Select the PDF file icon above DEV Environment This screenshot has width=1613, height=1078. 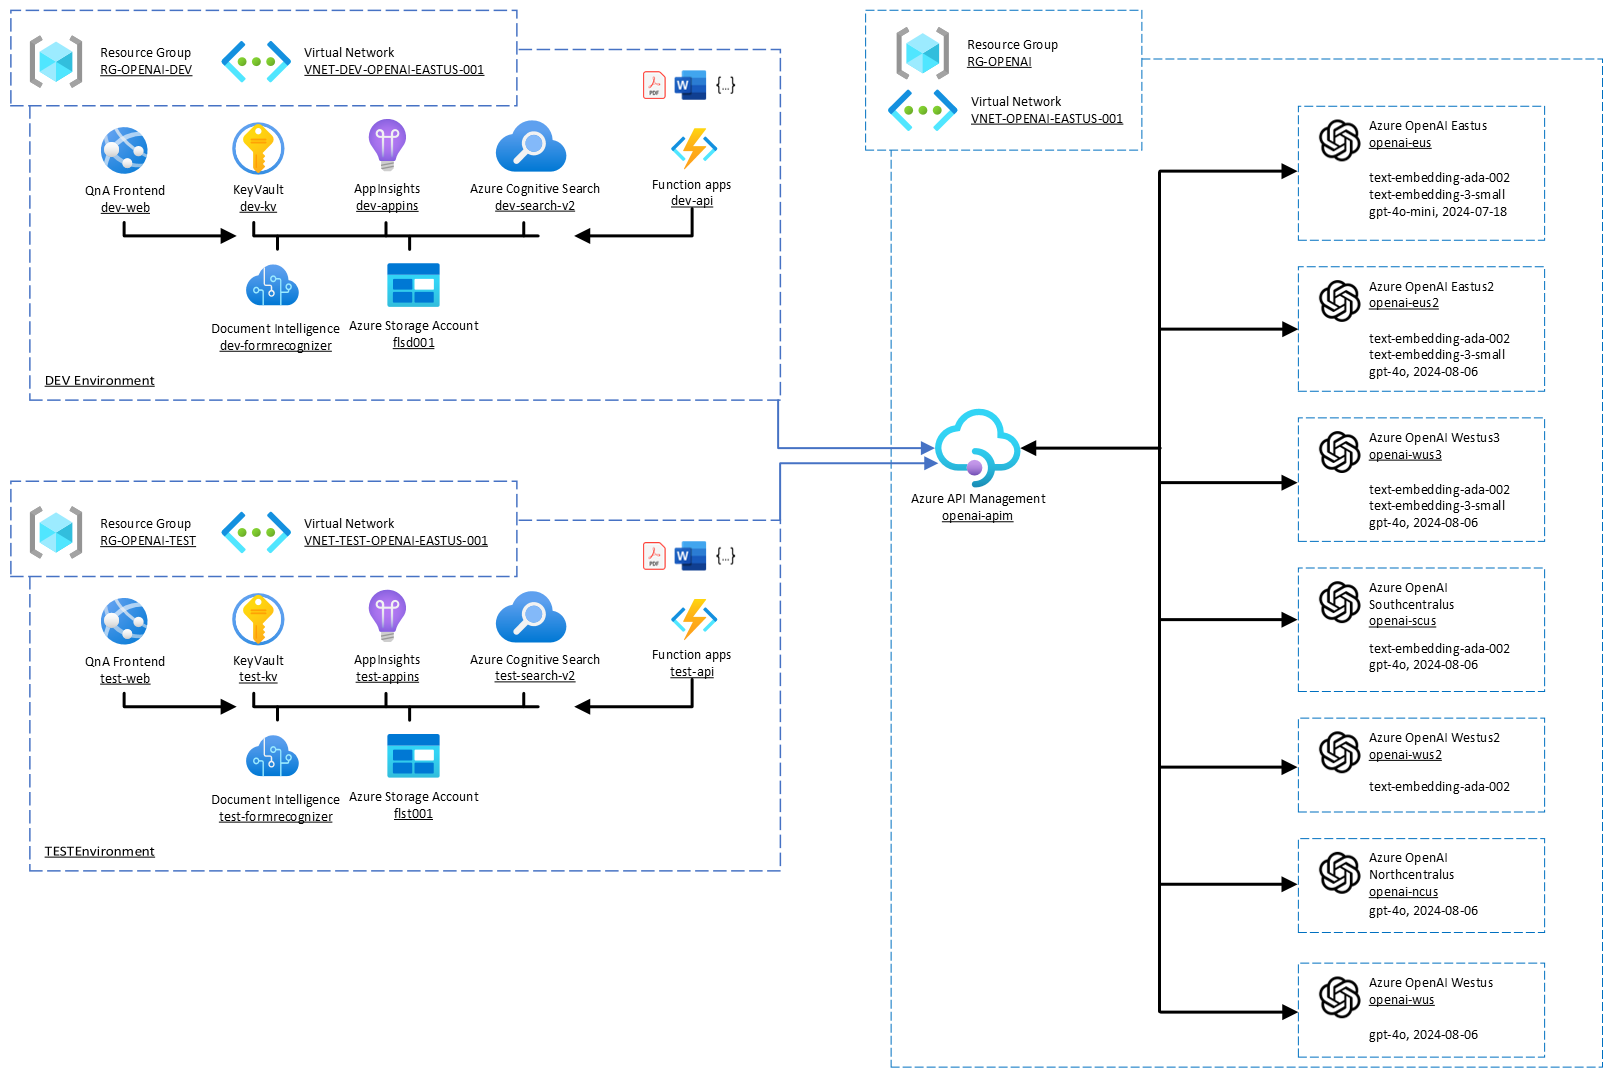(x=652, y=85)
